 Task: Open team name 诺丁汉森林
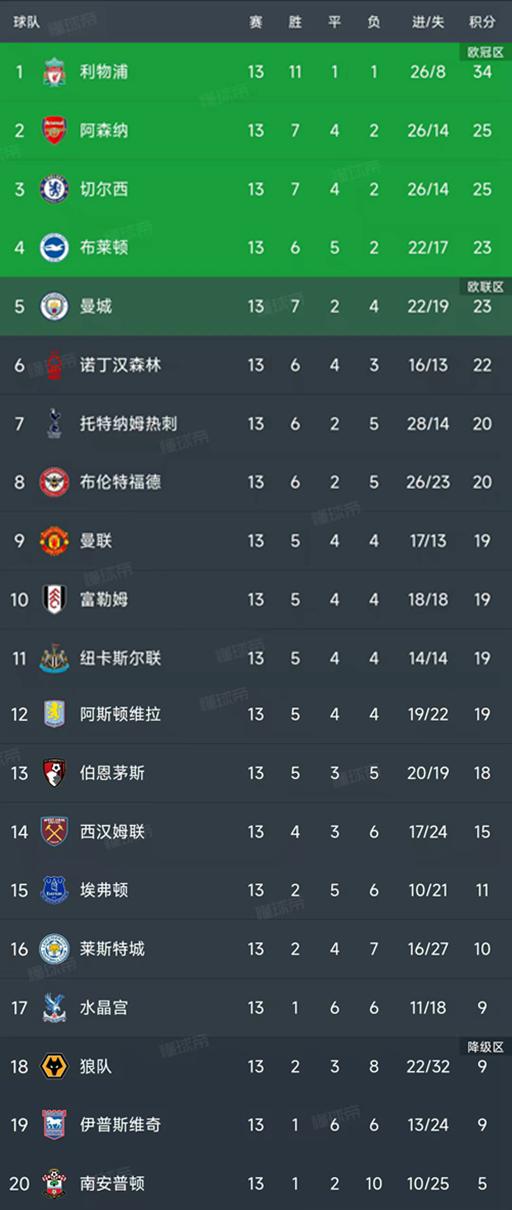coord(120,365)
